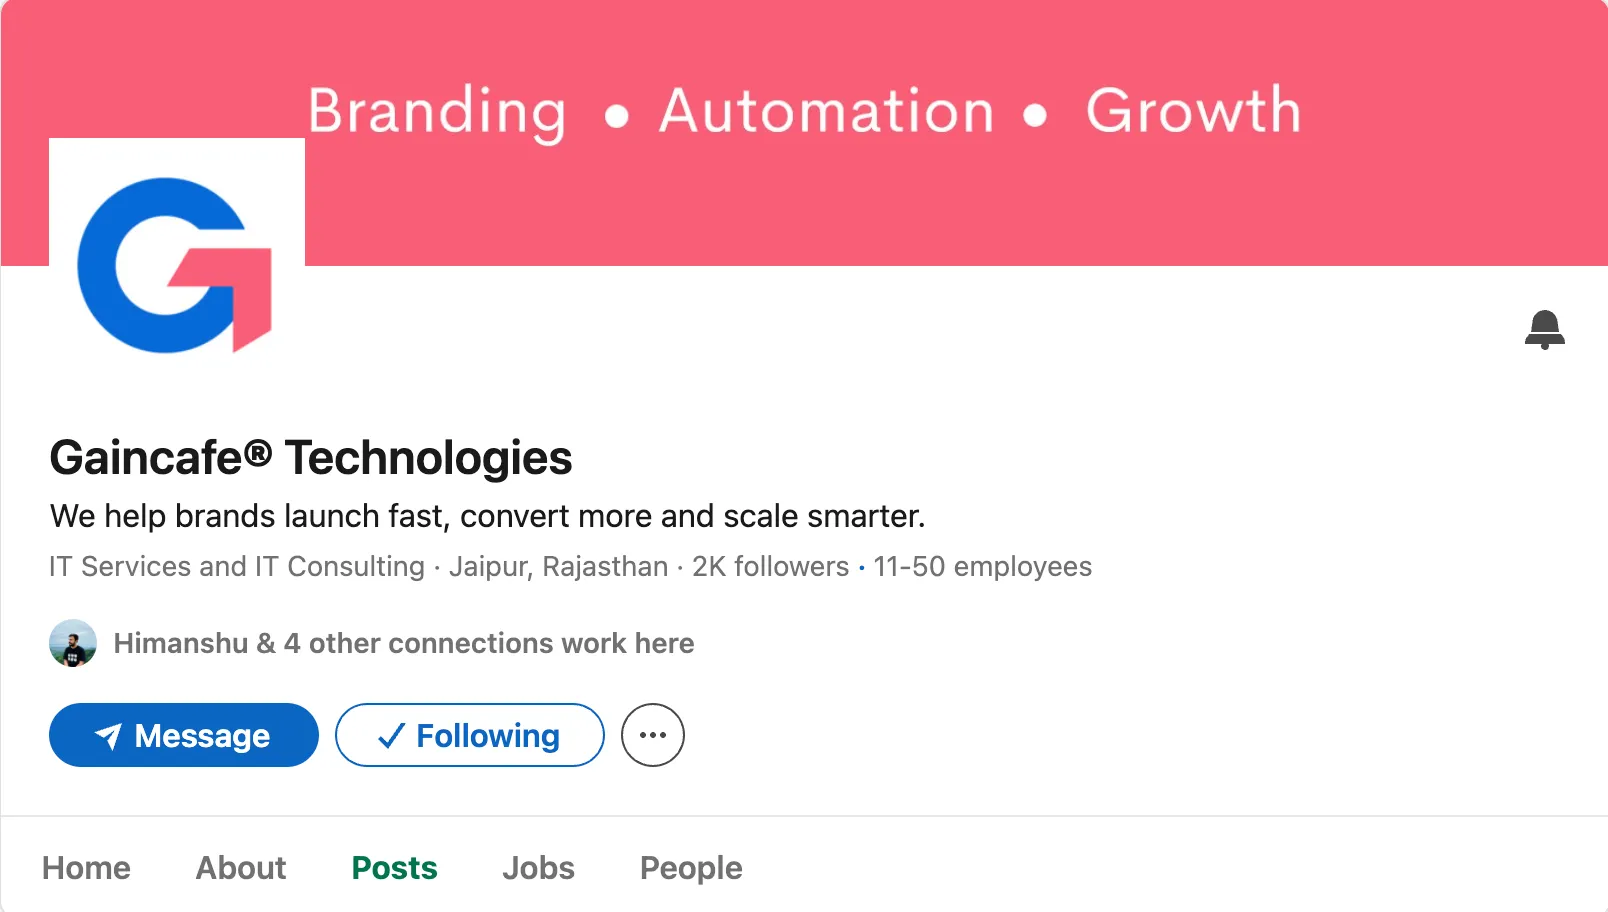
Task: Click Message to start a conversation
Action: pos(183,735)
